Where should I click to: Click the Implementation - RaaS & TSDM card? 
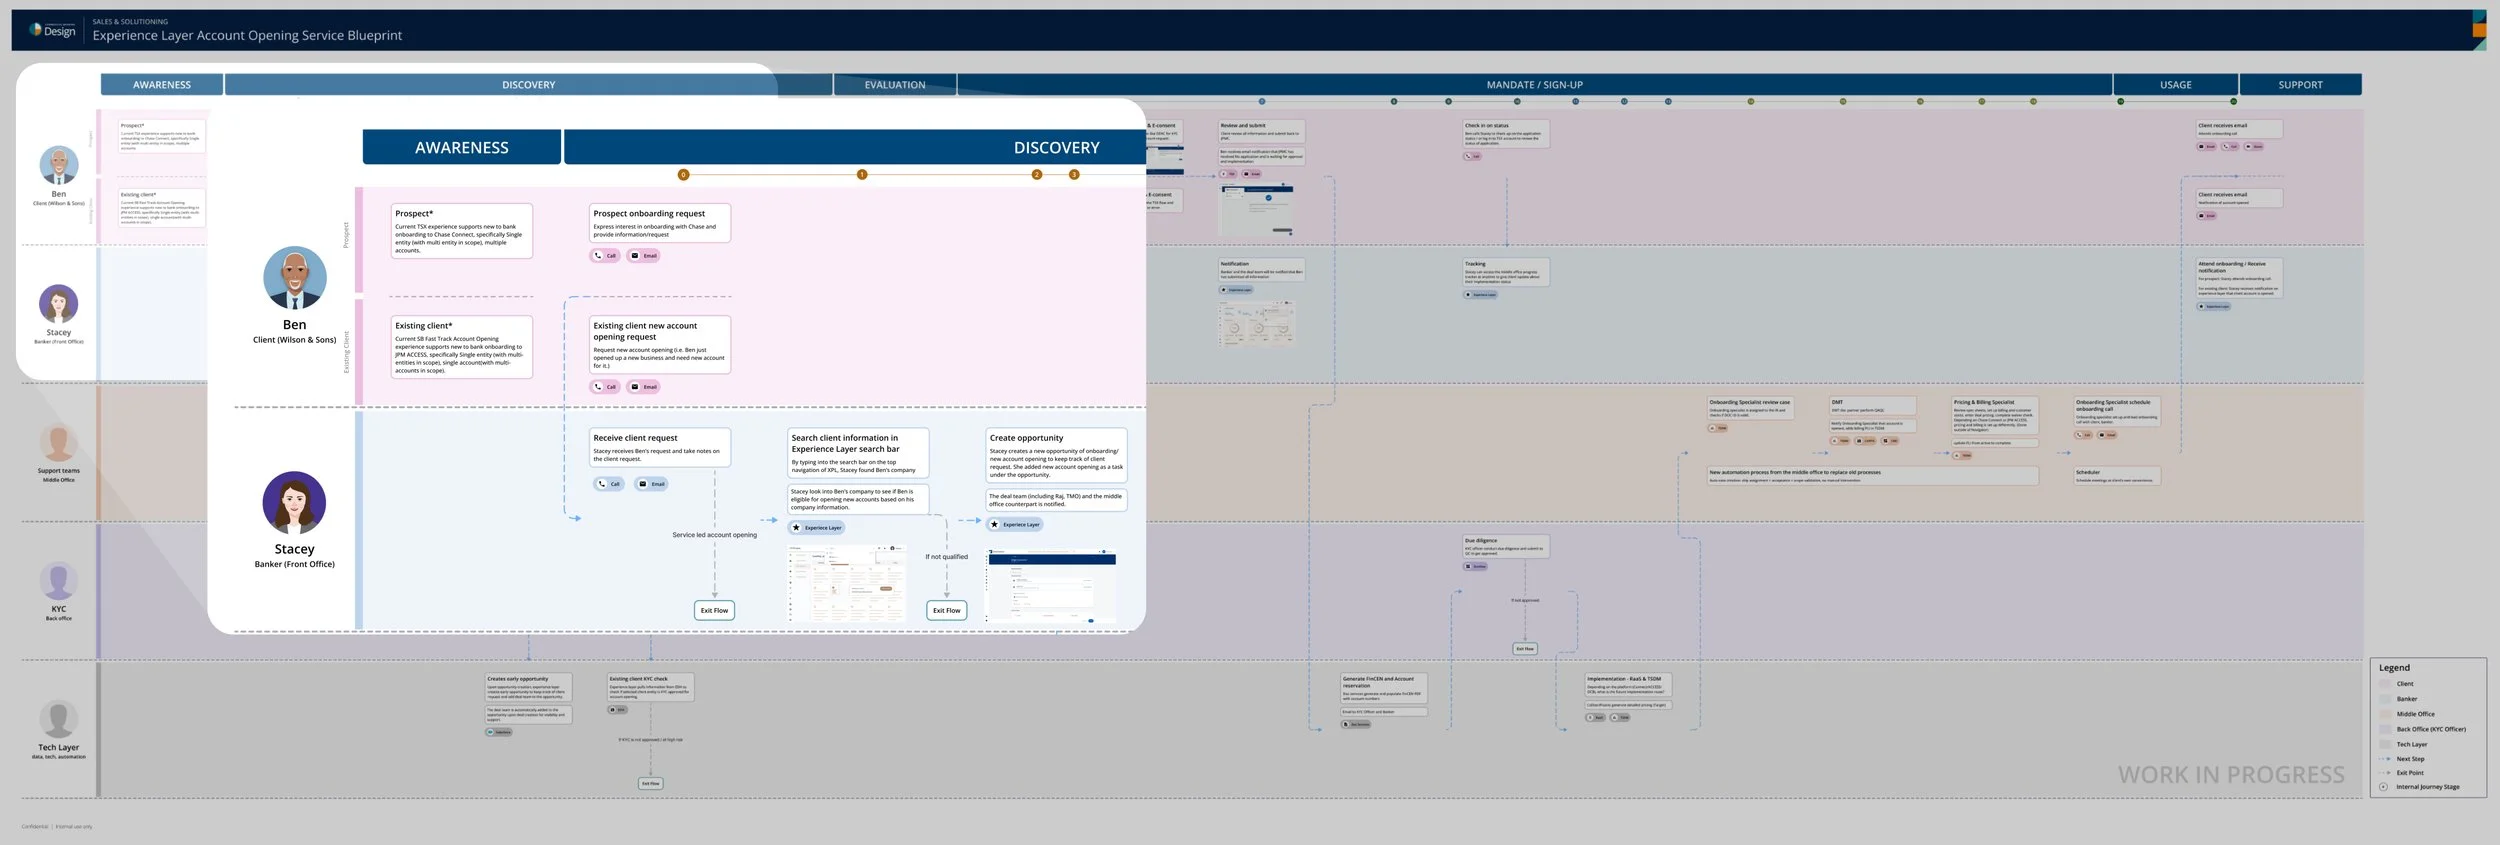1629,684
